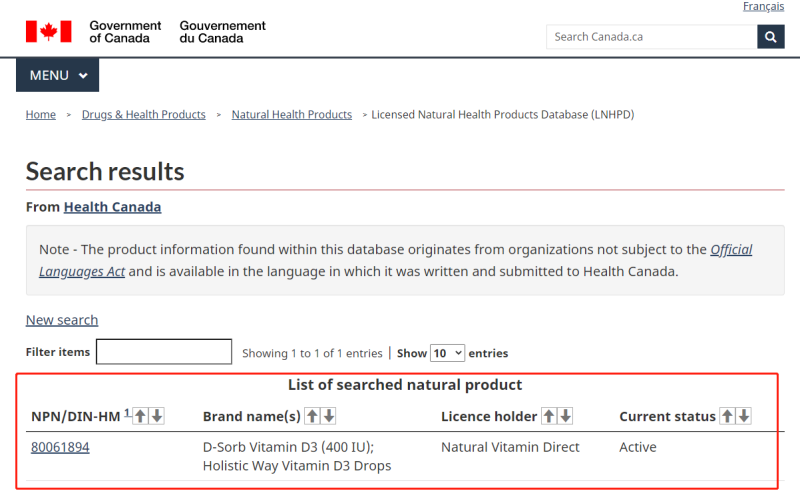
Task: Sort NPN/DIN-HM column ascending
Action: (140, 416)
